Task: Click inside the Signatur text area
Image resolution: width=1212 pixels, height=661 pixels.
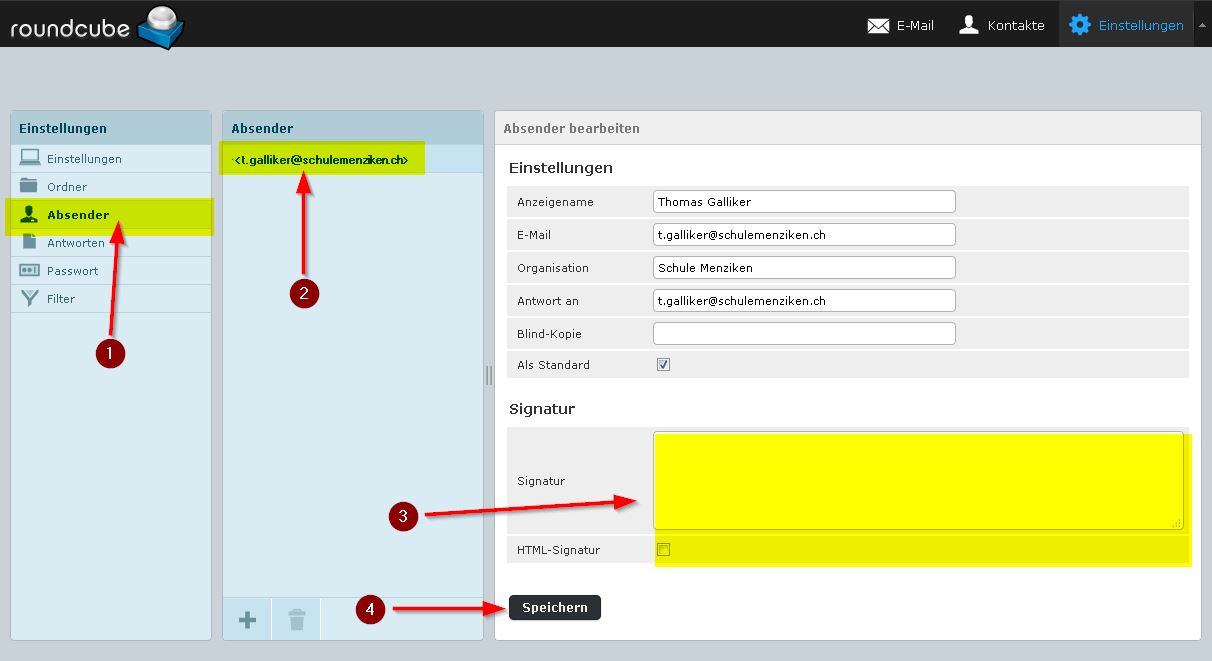Action: pos(918,480)
